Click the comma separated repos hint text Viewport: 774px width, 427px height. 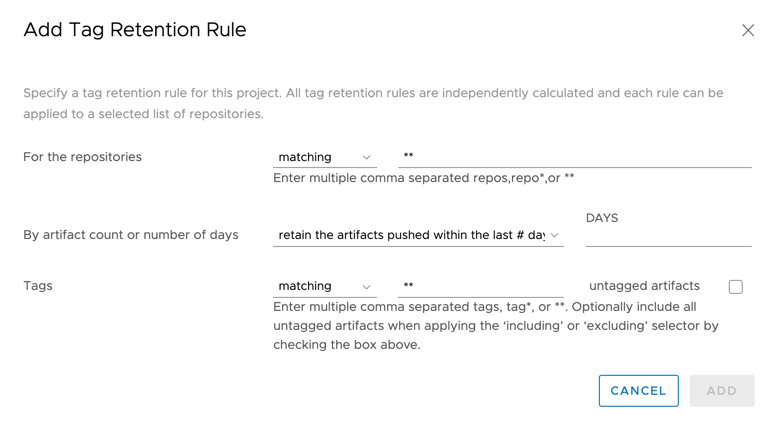point(424,178)
